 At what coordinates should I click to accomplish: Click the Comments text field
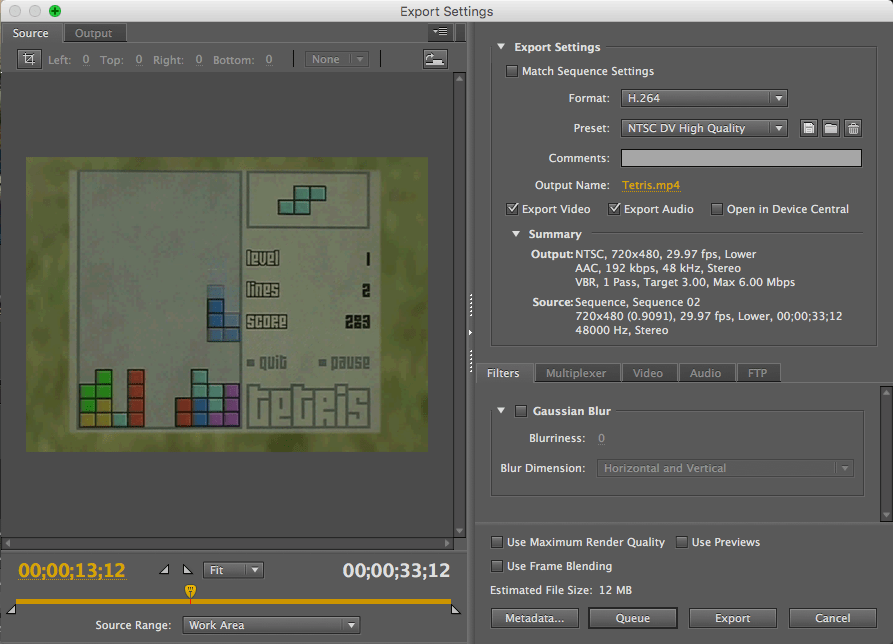click(741, 158)
